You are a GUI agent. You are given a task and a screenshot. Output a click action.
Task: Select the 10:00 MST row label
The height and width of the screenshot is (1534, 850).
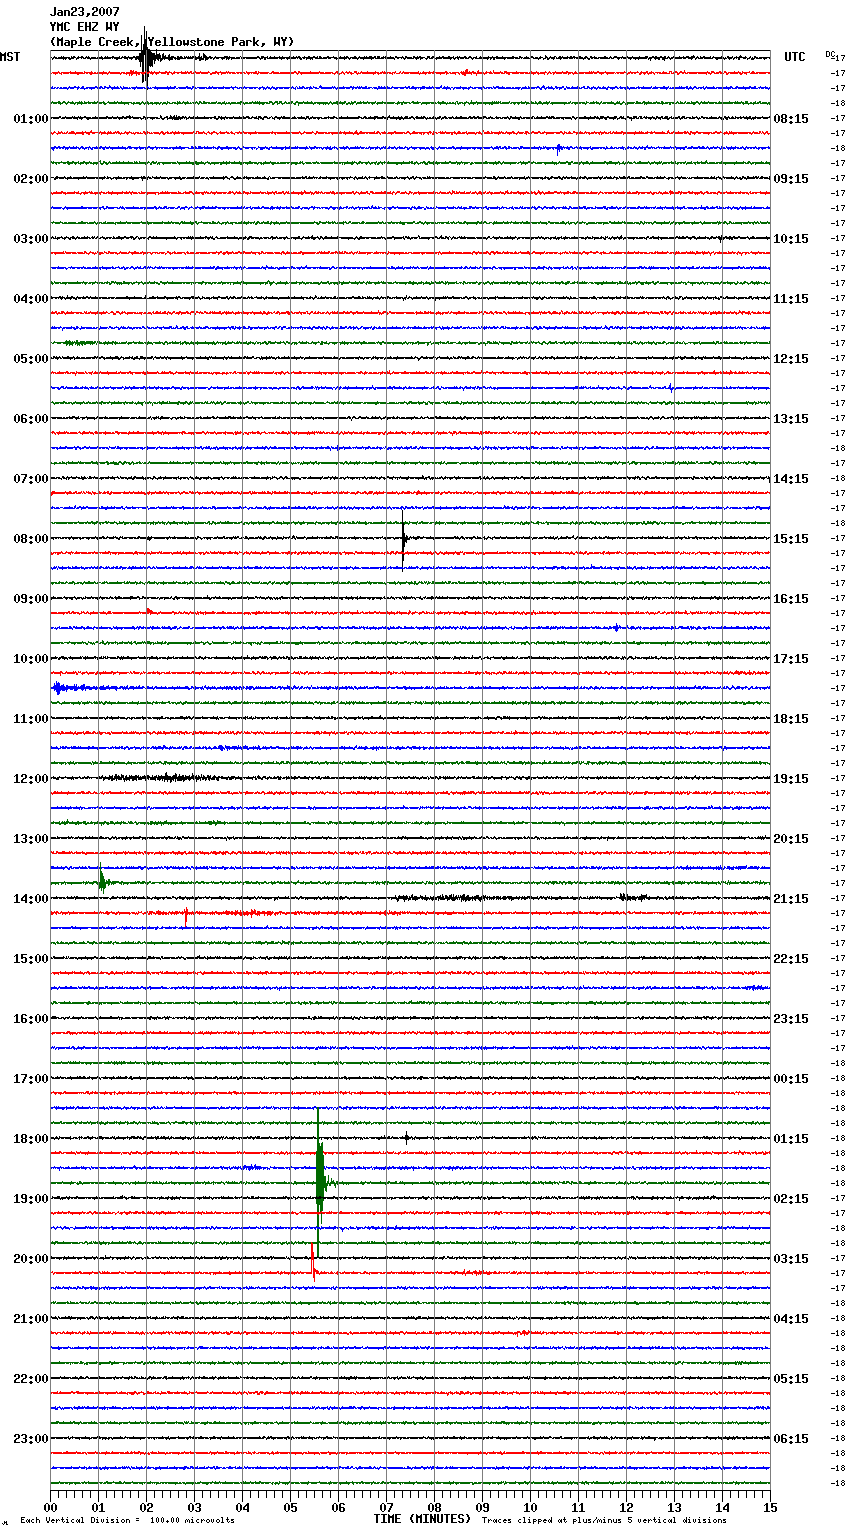(x=30, y=659)
